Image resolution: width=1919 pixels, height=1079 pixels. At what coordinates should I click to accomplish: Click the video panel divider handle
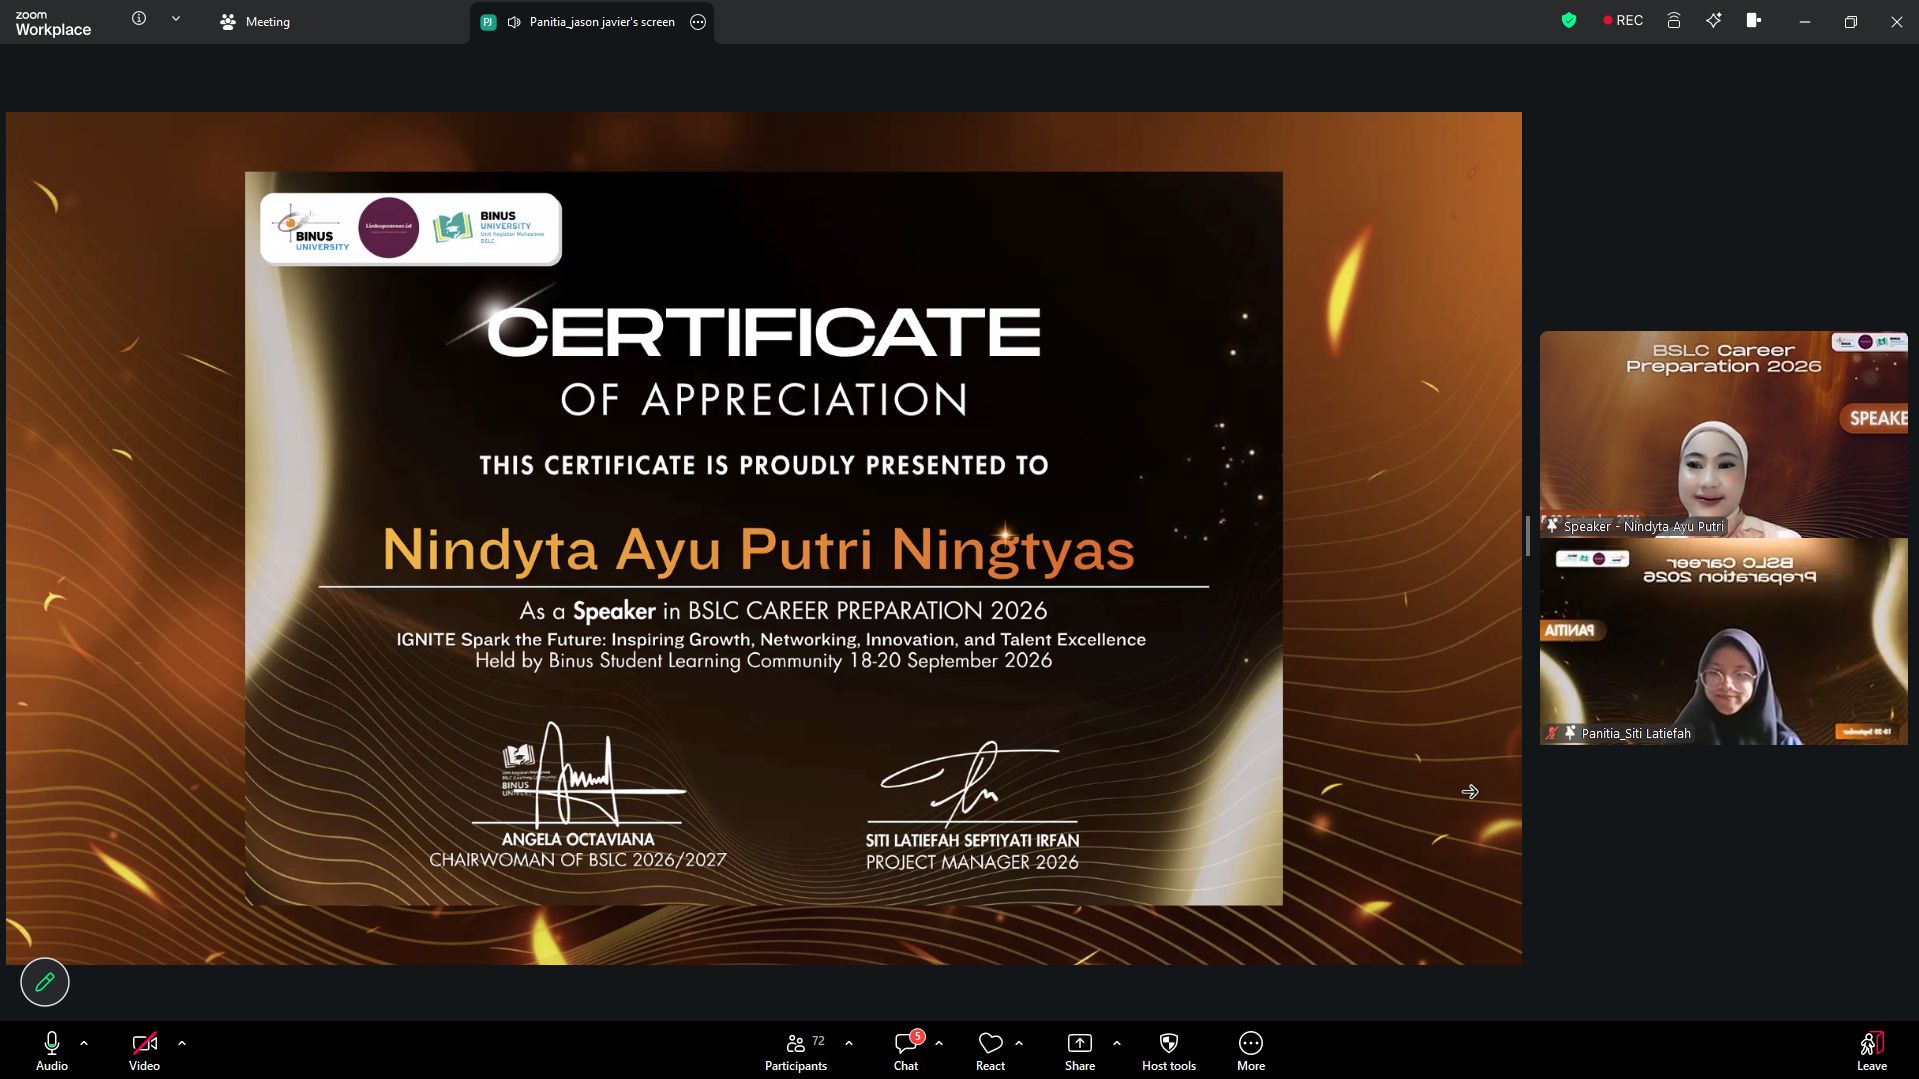(x=1528, y=536)
